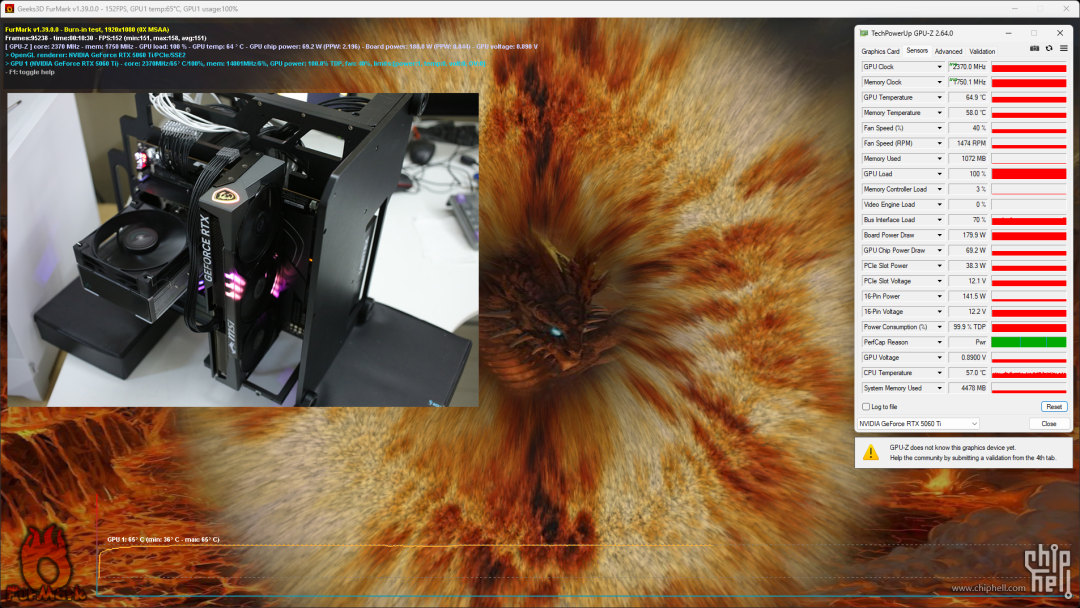
Task: Click the 0.8900 V GPU voltage value
Action: 968,357
